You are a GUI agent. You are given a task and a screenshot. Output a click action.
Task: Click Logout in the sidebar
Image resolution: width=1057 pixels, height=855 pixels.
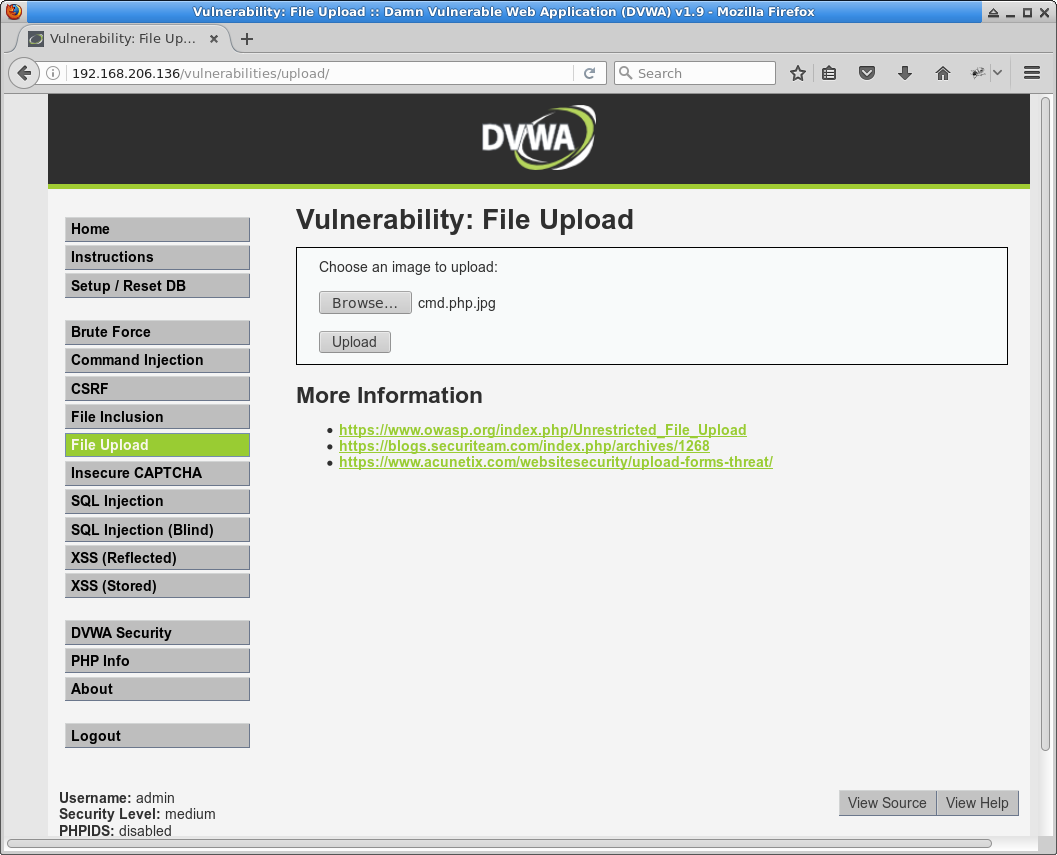click(x=157, y=736)
